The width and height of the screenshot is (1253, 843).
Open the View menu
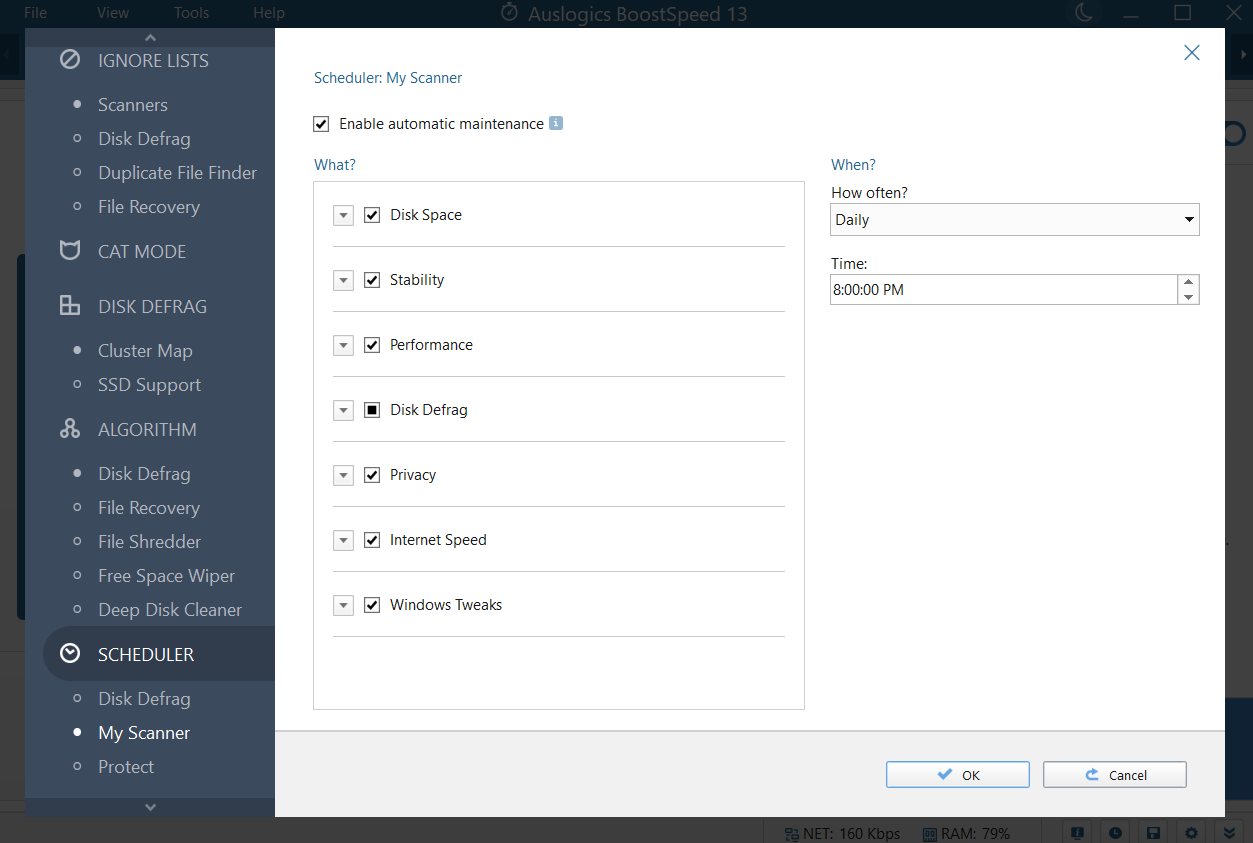click(x=114, y=13)
